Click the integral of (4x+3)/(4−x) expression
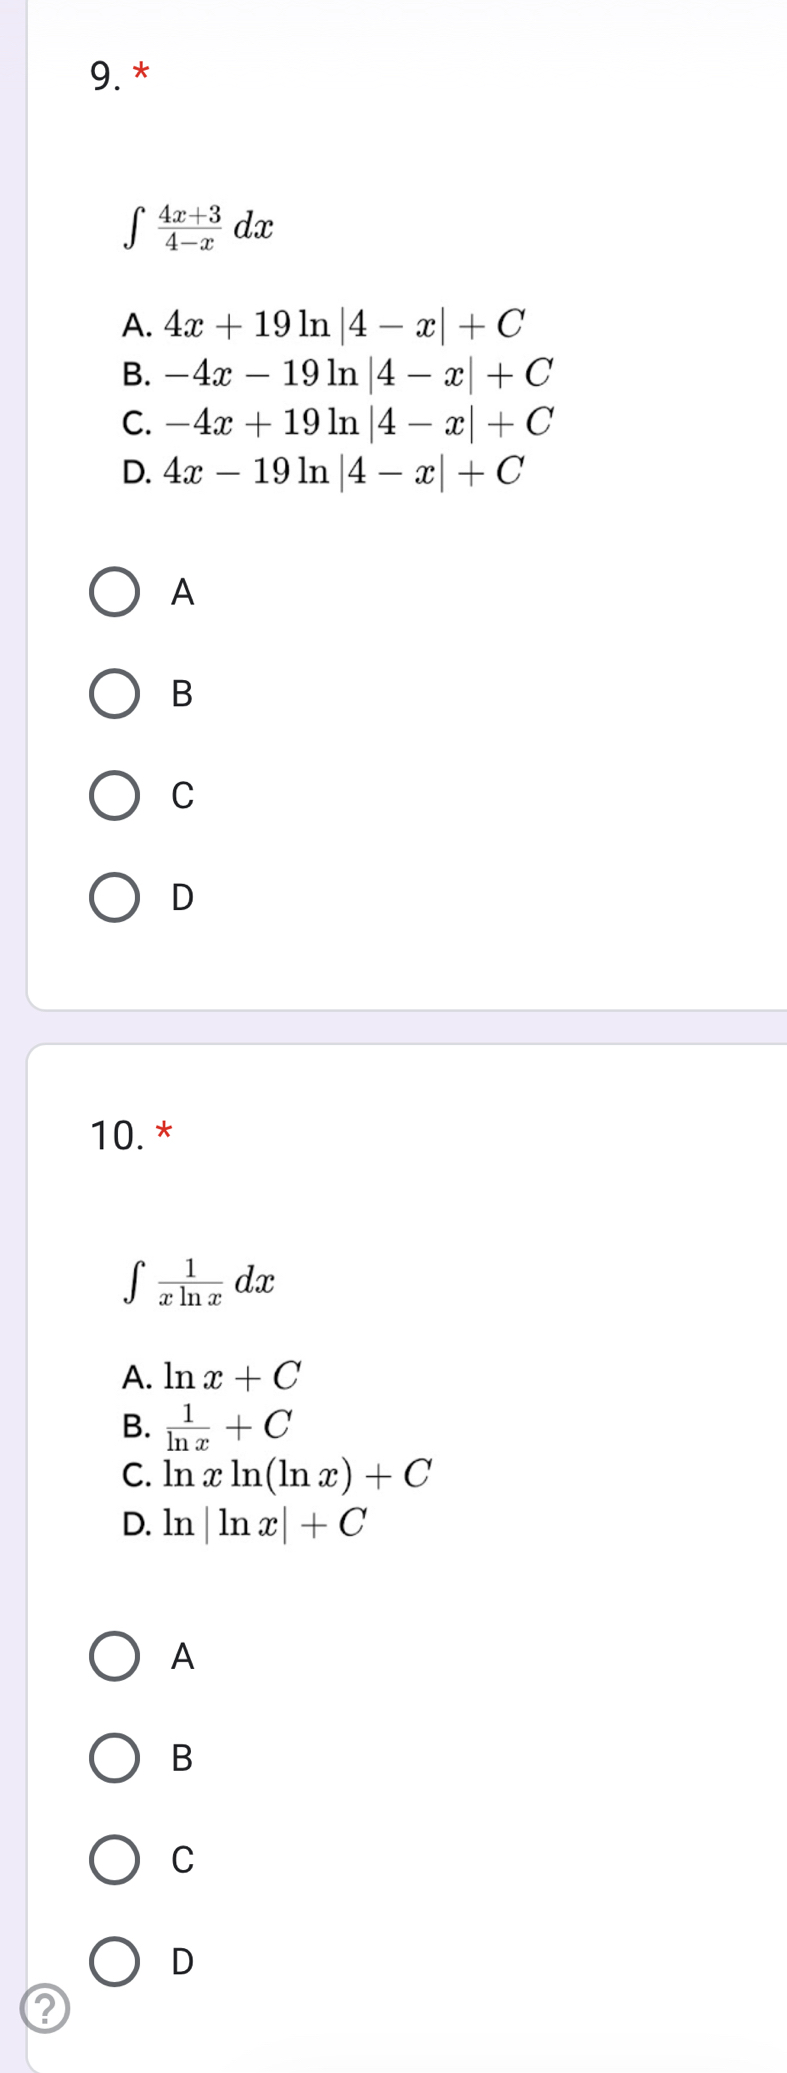 198,227
